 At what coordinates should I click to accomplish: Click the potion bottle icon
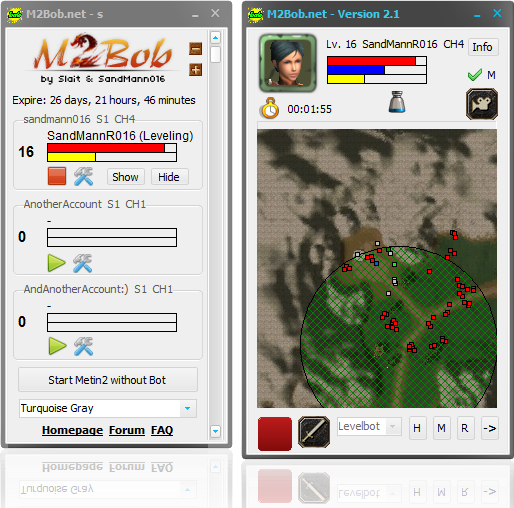(397, 102)
